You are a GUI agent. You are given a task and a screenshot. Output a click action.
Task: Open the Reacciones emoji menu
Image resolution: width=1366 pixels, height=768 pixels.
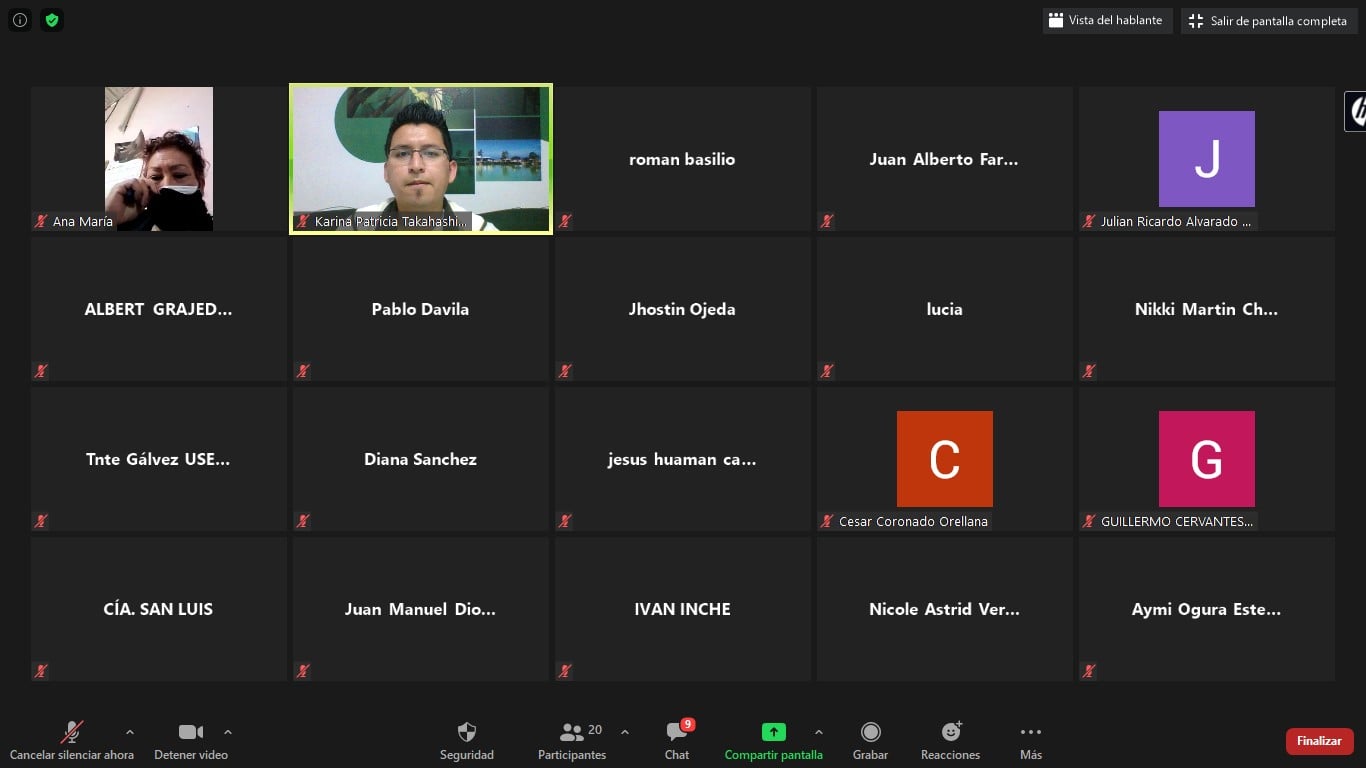[x=950, y=741]
